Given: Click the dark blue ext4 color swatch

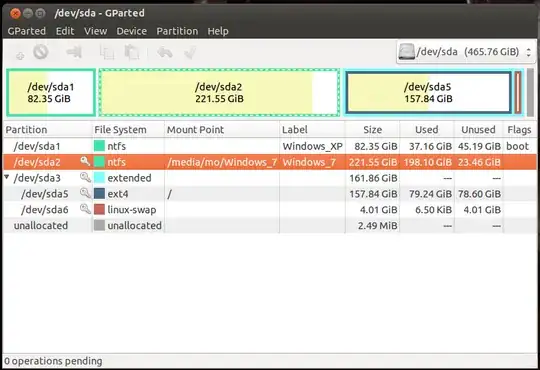Looking at the screenshot, I should tap(99, 193).
